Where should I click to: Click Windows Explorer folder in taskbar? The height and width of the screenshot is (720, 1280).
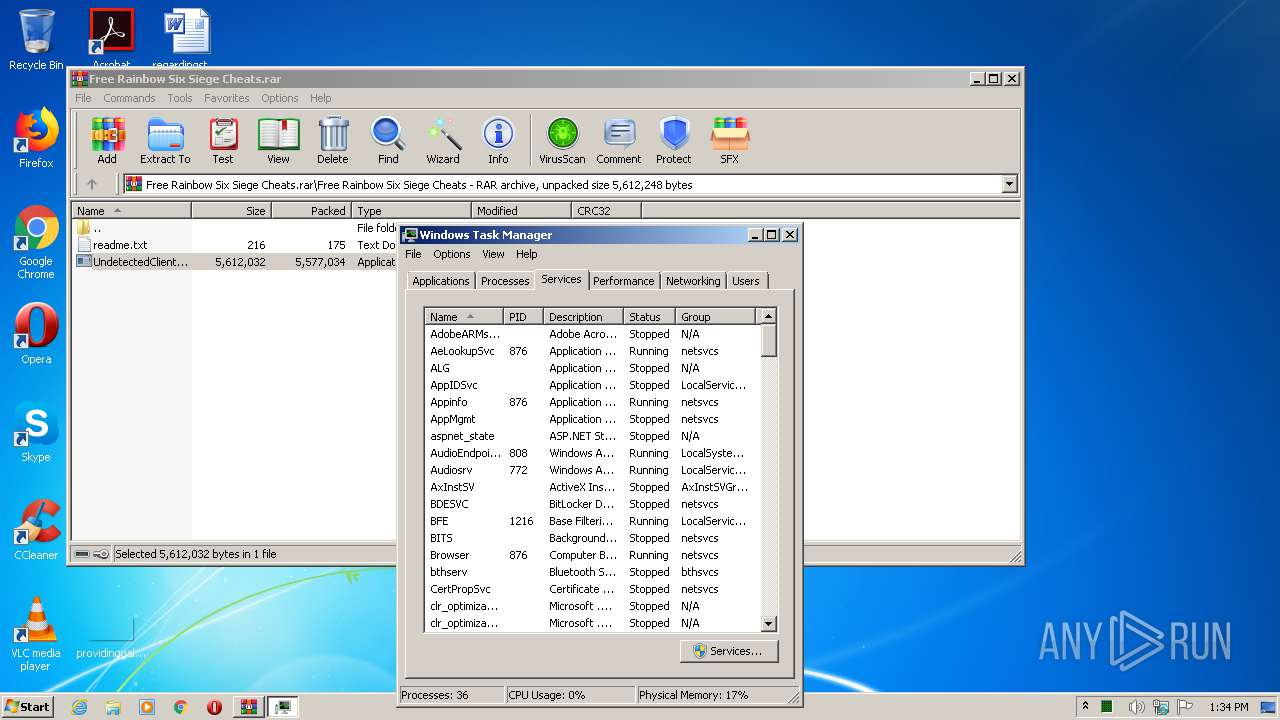click(113, 707)
